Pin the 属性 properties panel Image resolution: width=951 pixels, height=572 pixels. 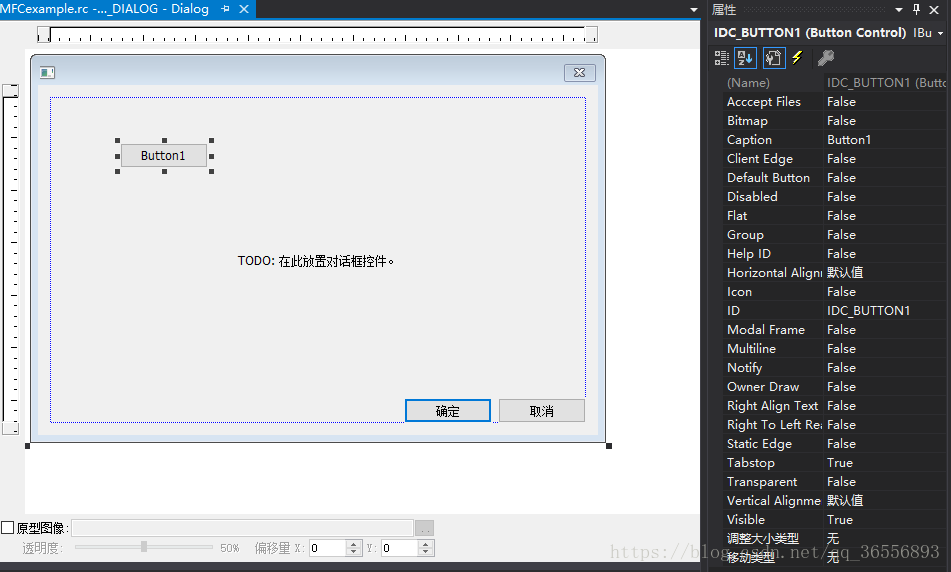click(916, 9)
